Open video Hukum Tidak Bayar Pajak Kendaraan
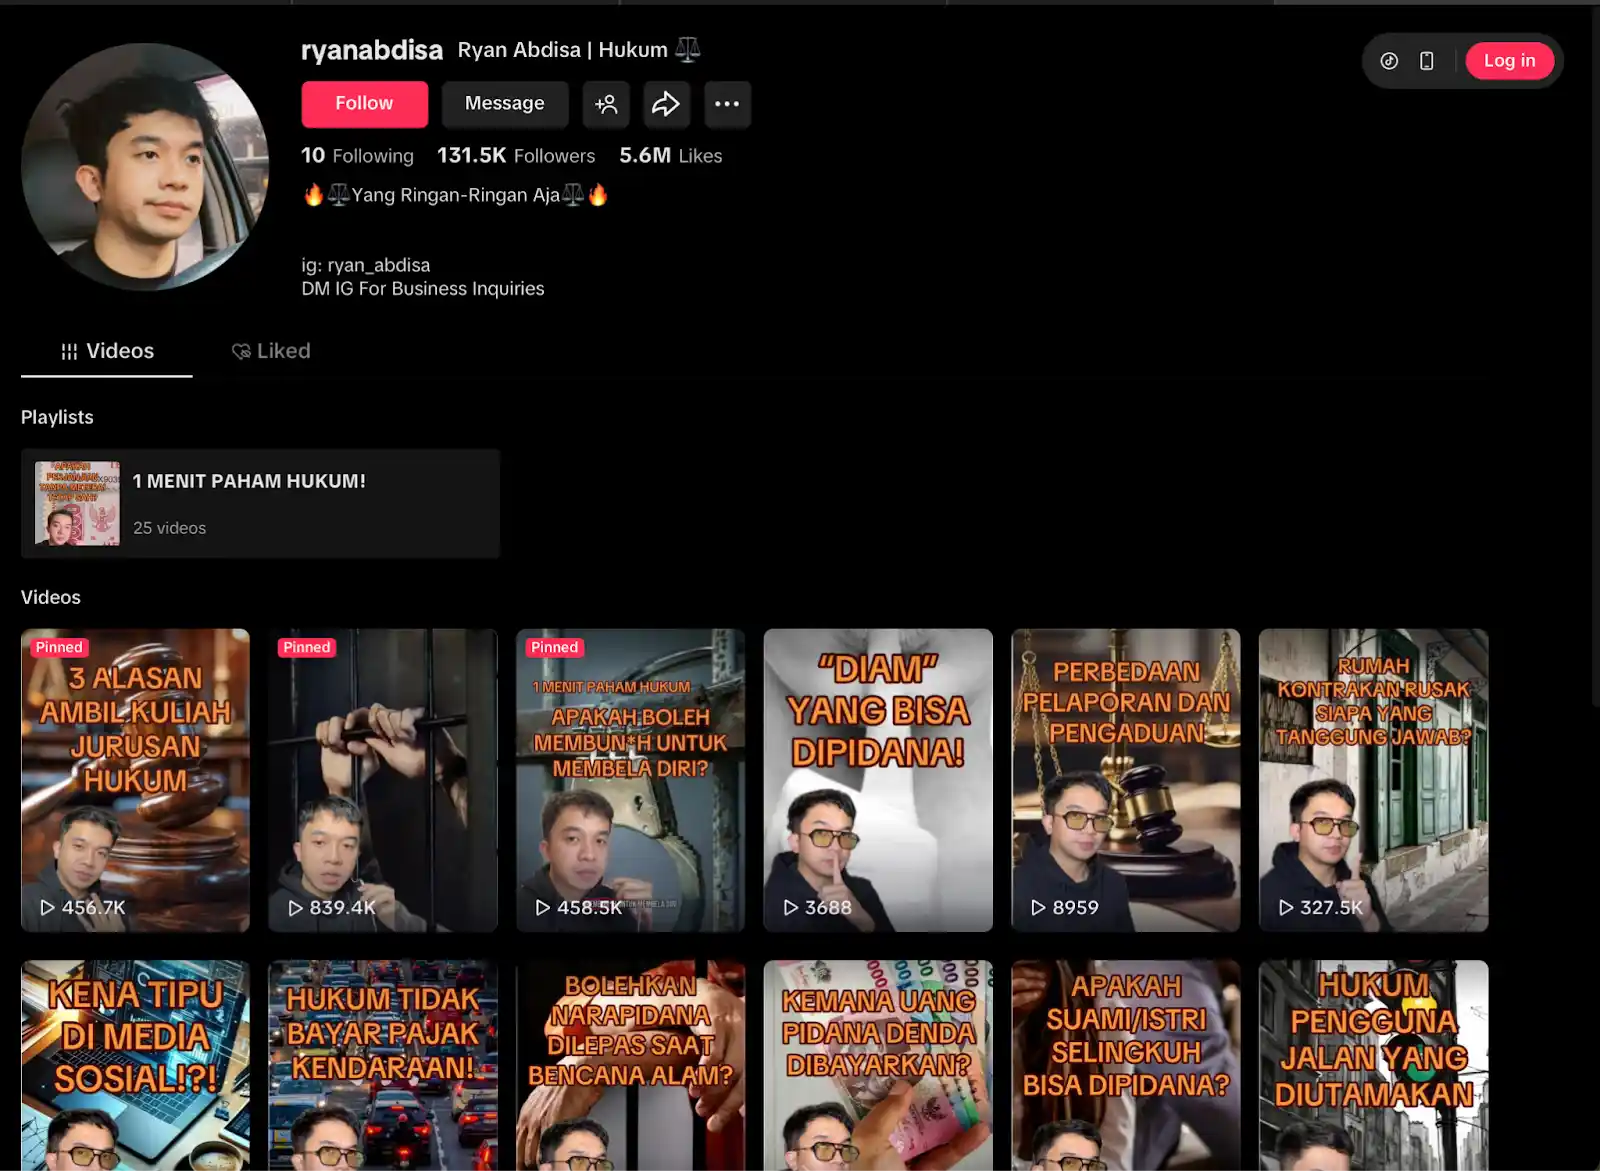1600x1171 pixels. coord(383,1066)
